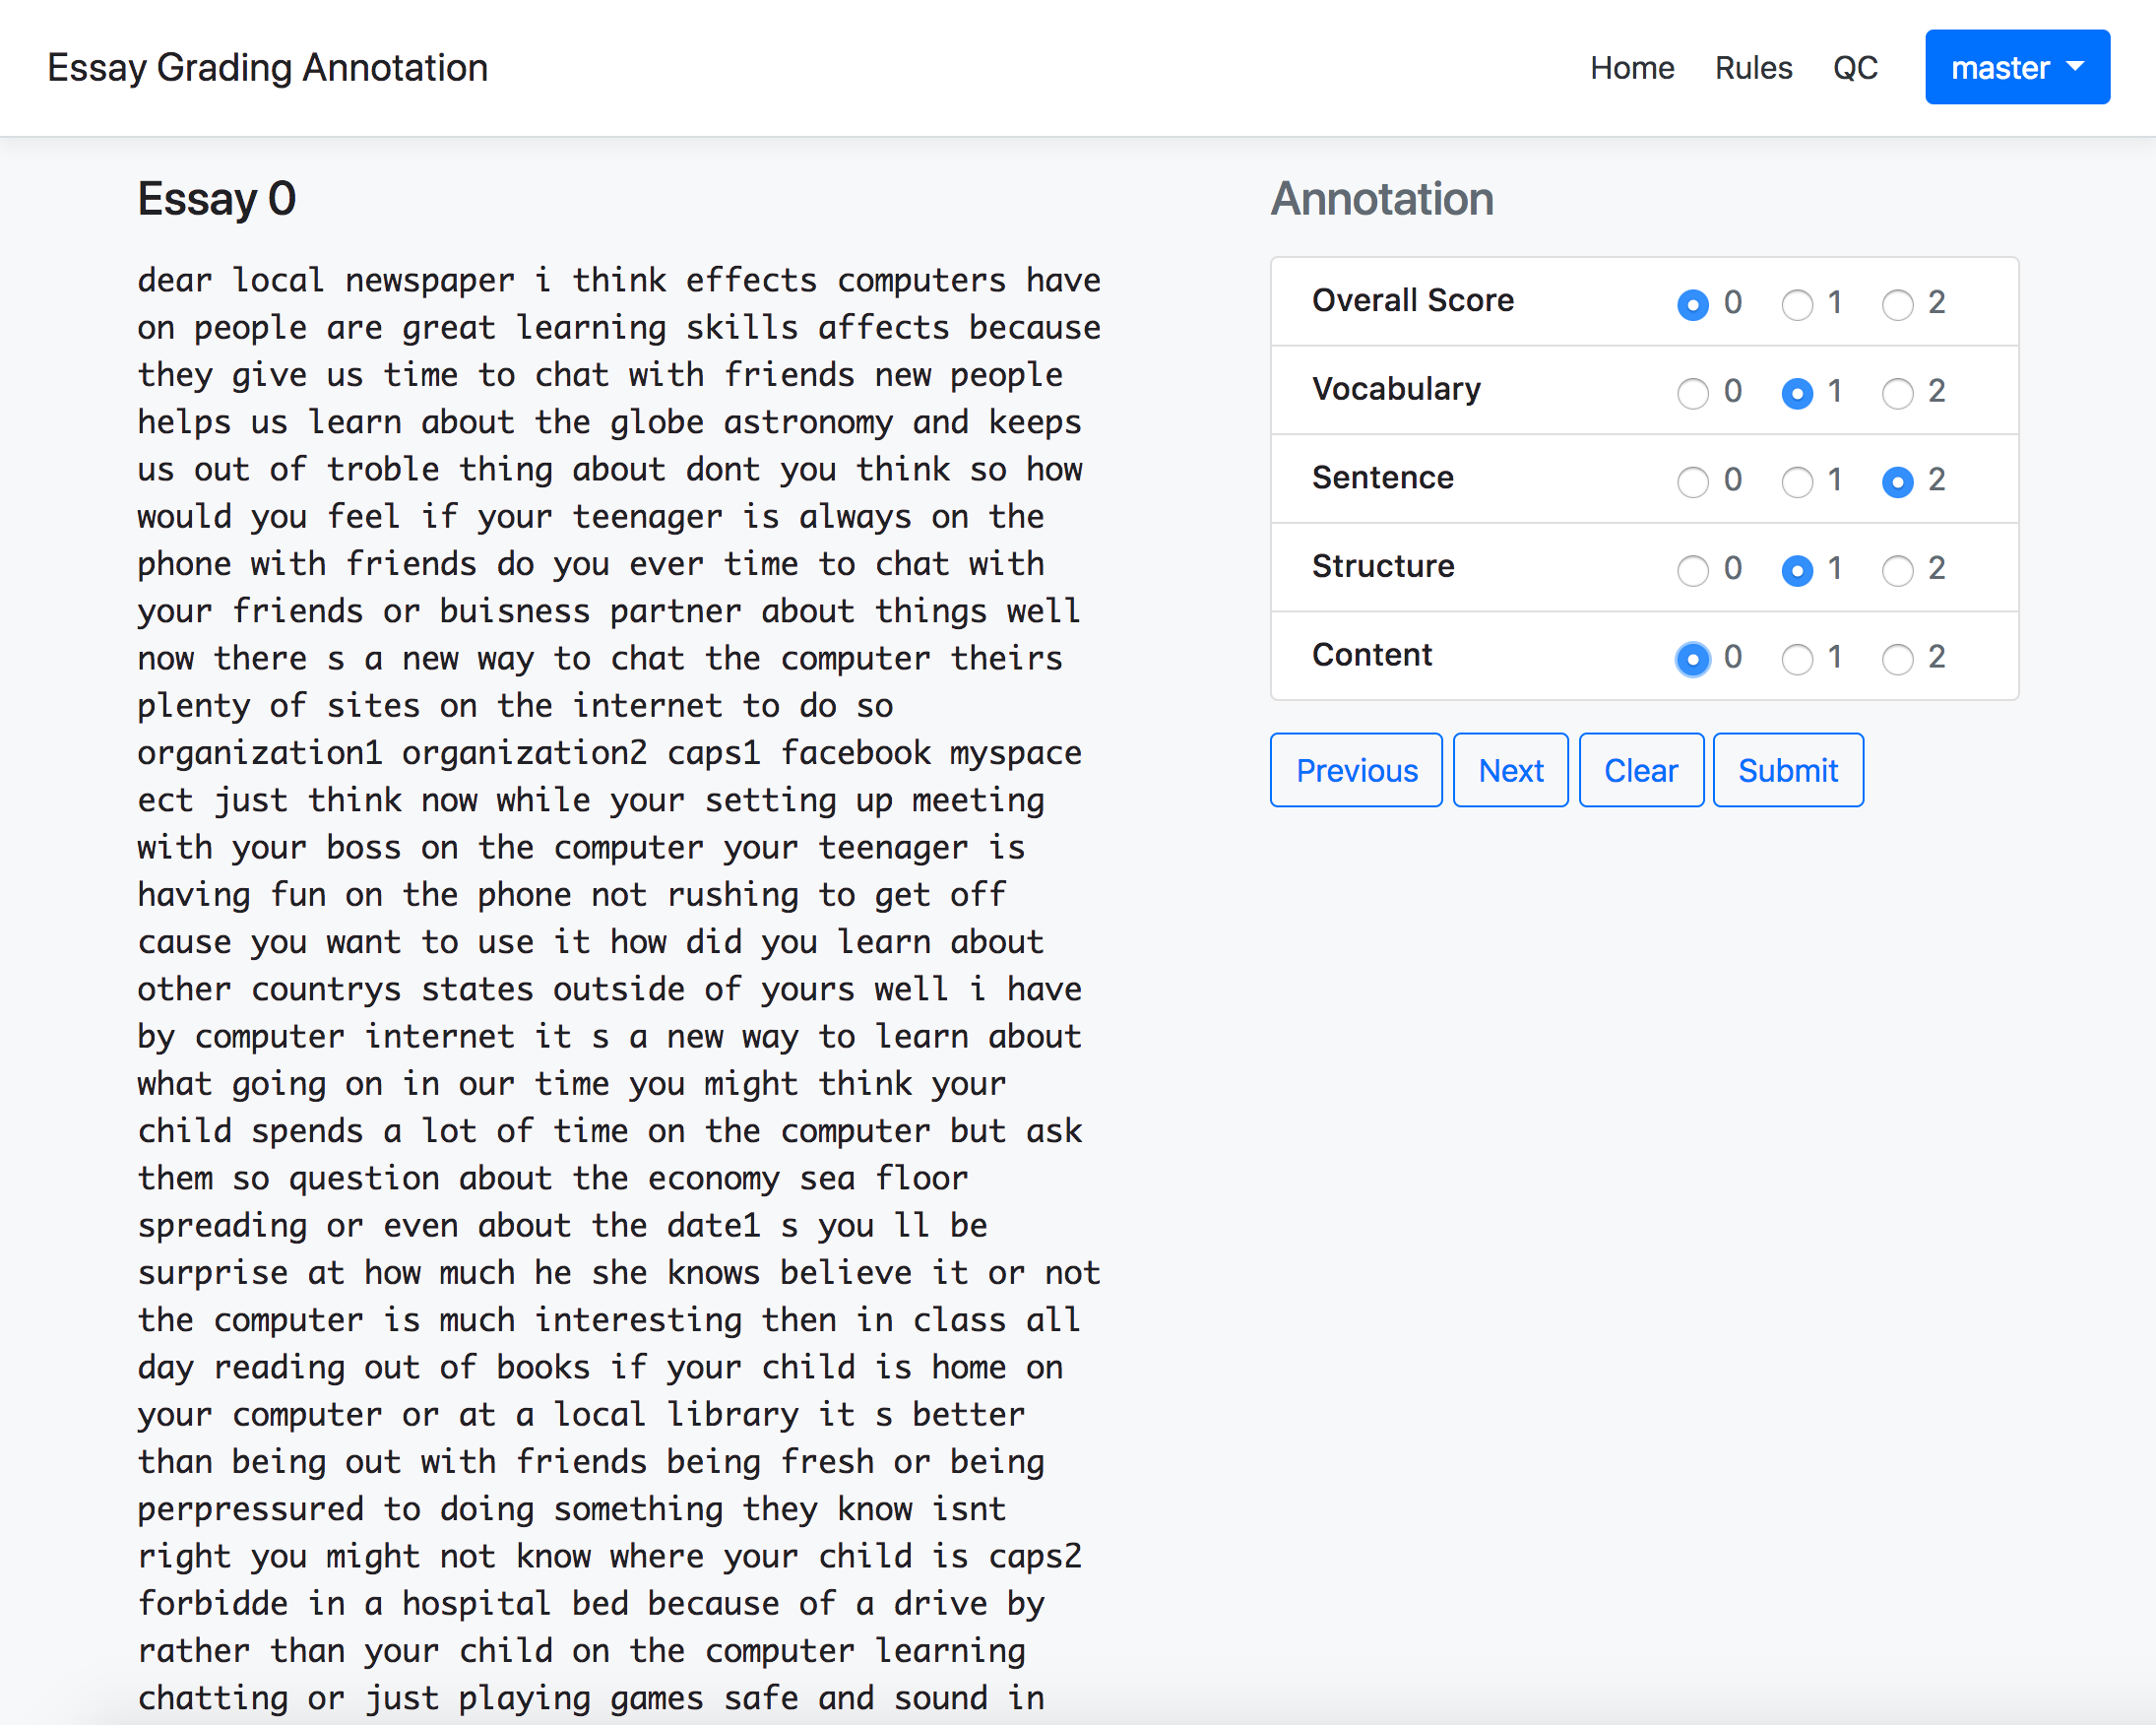Select Vocabulary score 2
Screen dimensions: 2156x1725
click(x=1897, y=393)
